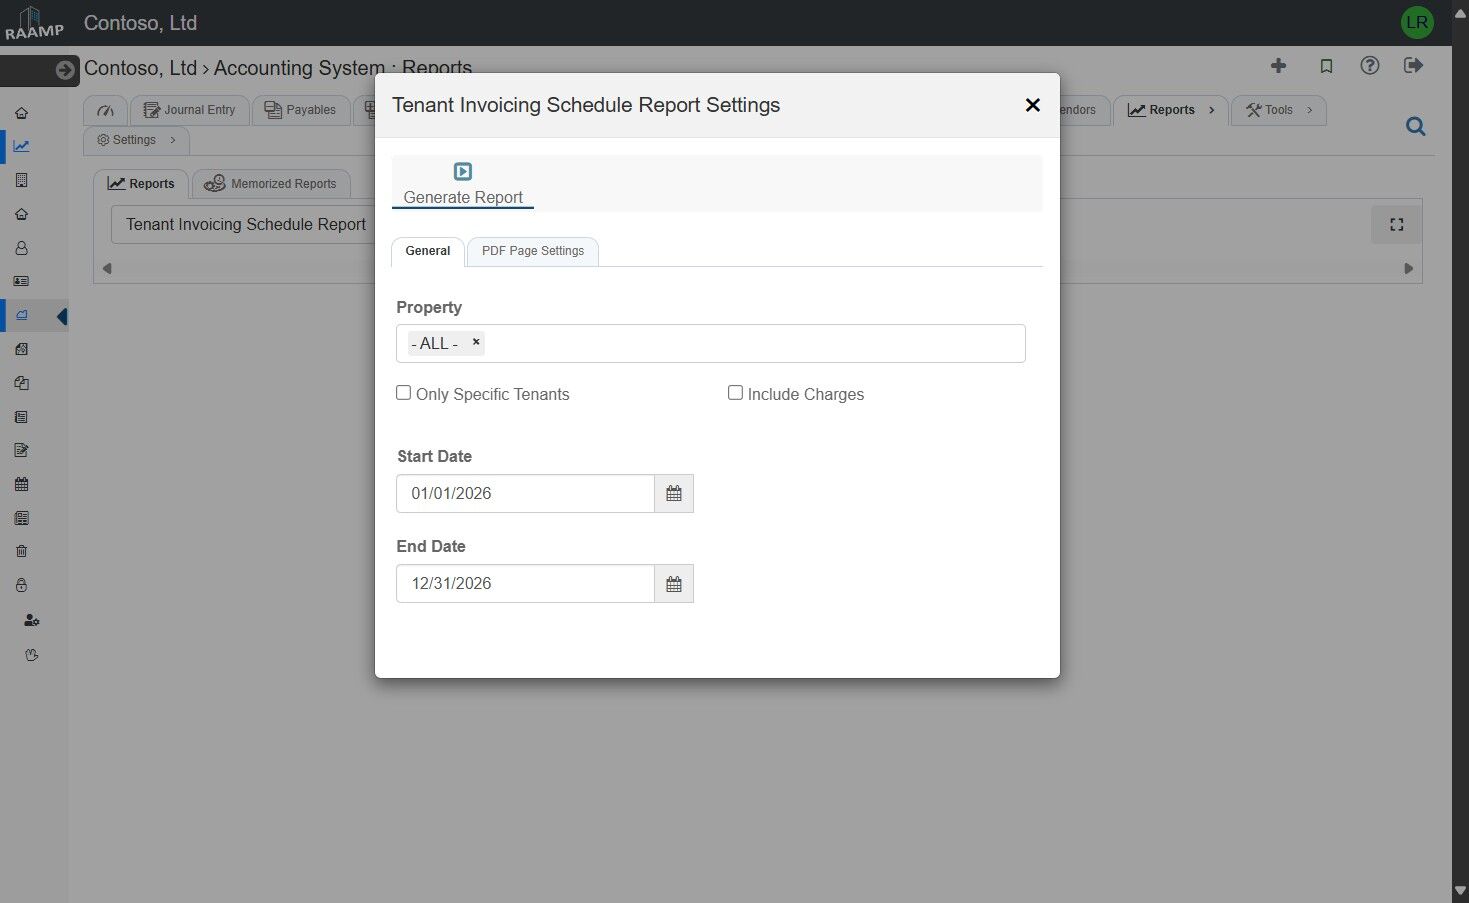The height and width of the screenshot is (903, 1469).
Task: Open the Start Date calendar picker
Action: point(674,494)
